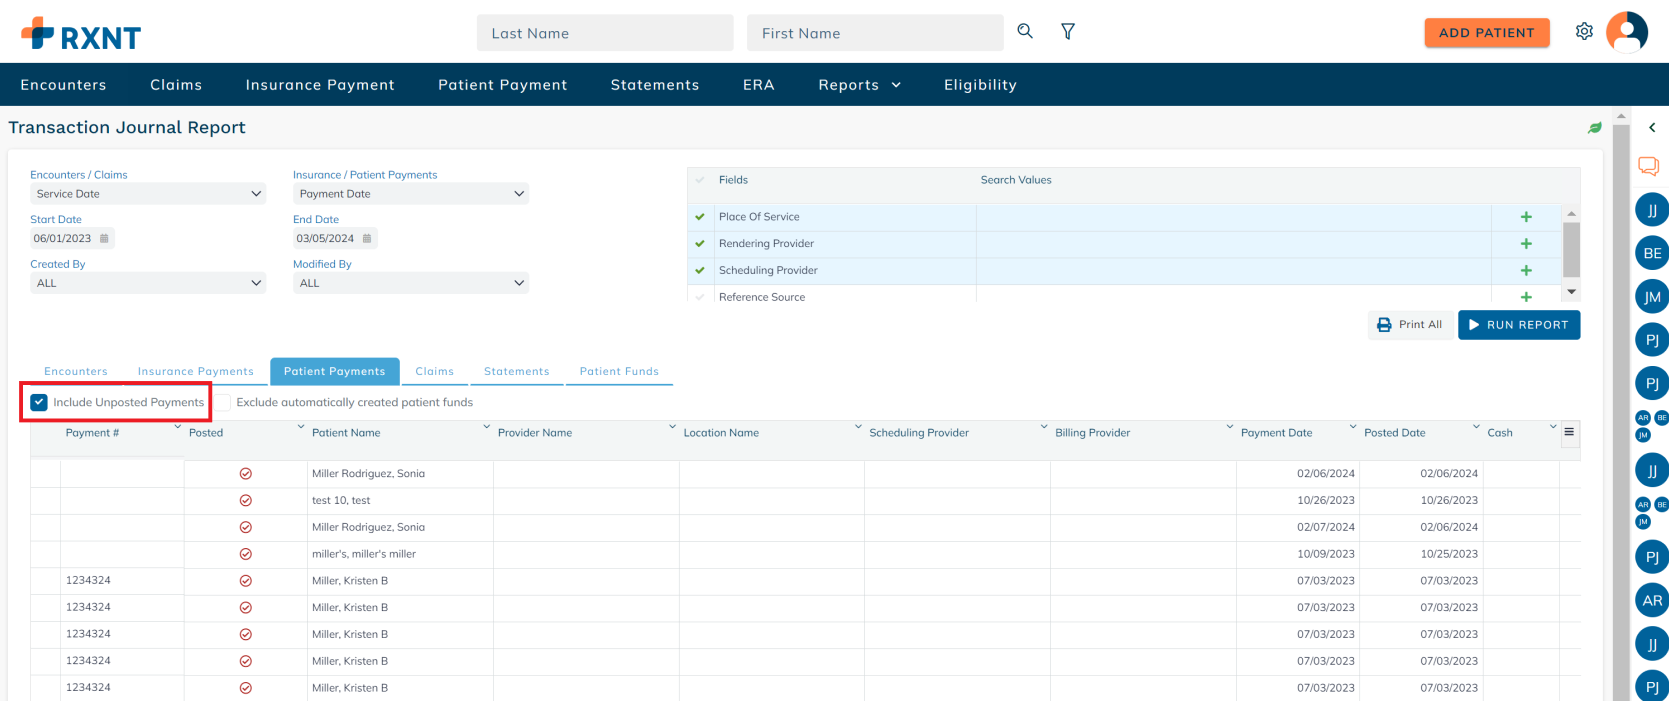Click the fields list scrollbar thumb
The height and width of the screenshot is (701, 1669).
(1571, 249)
